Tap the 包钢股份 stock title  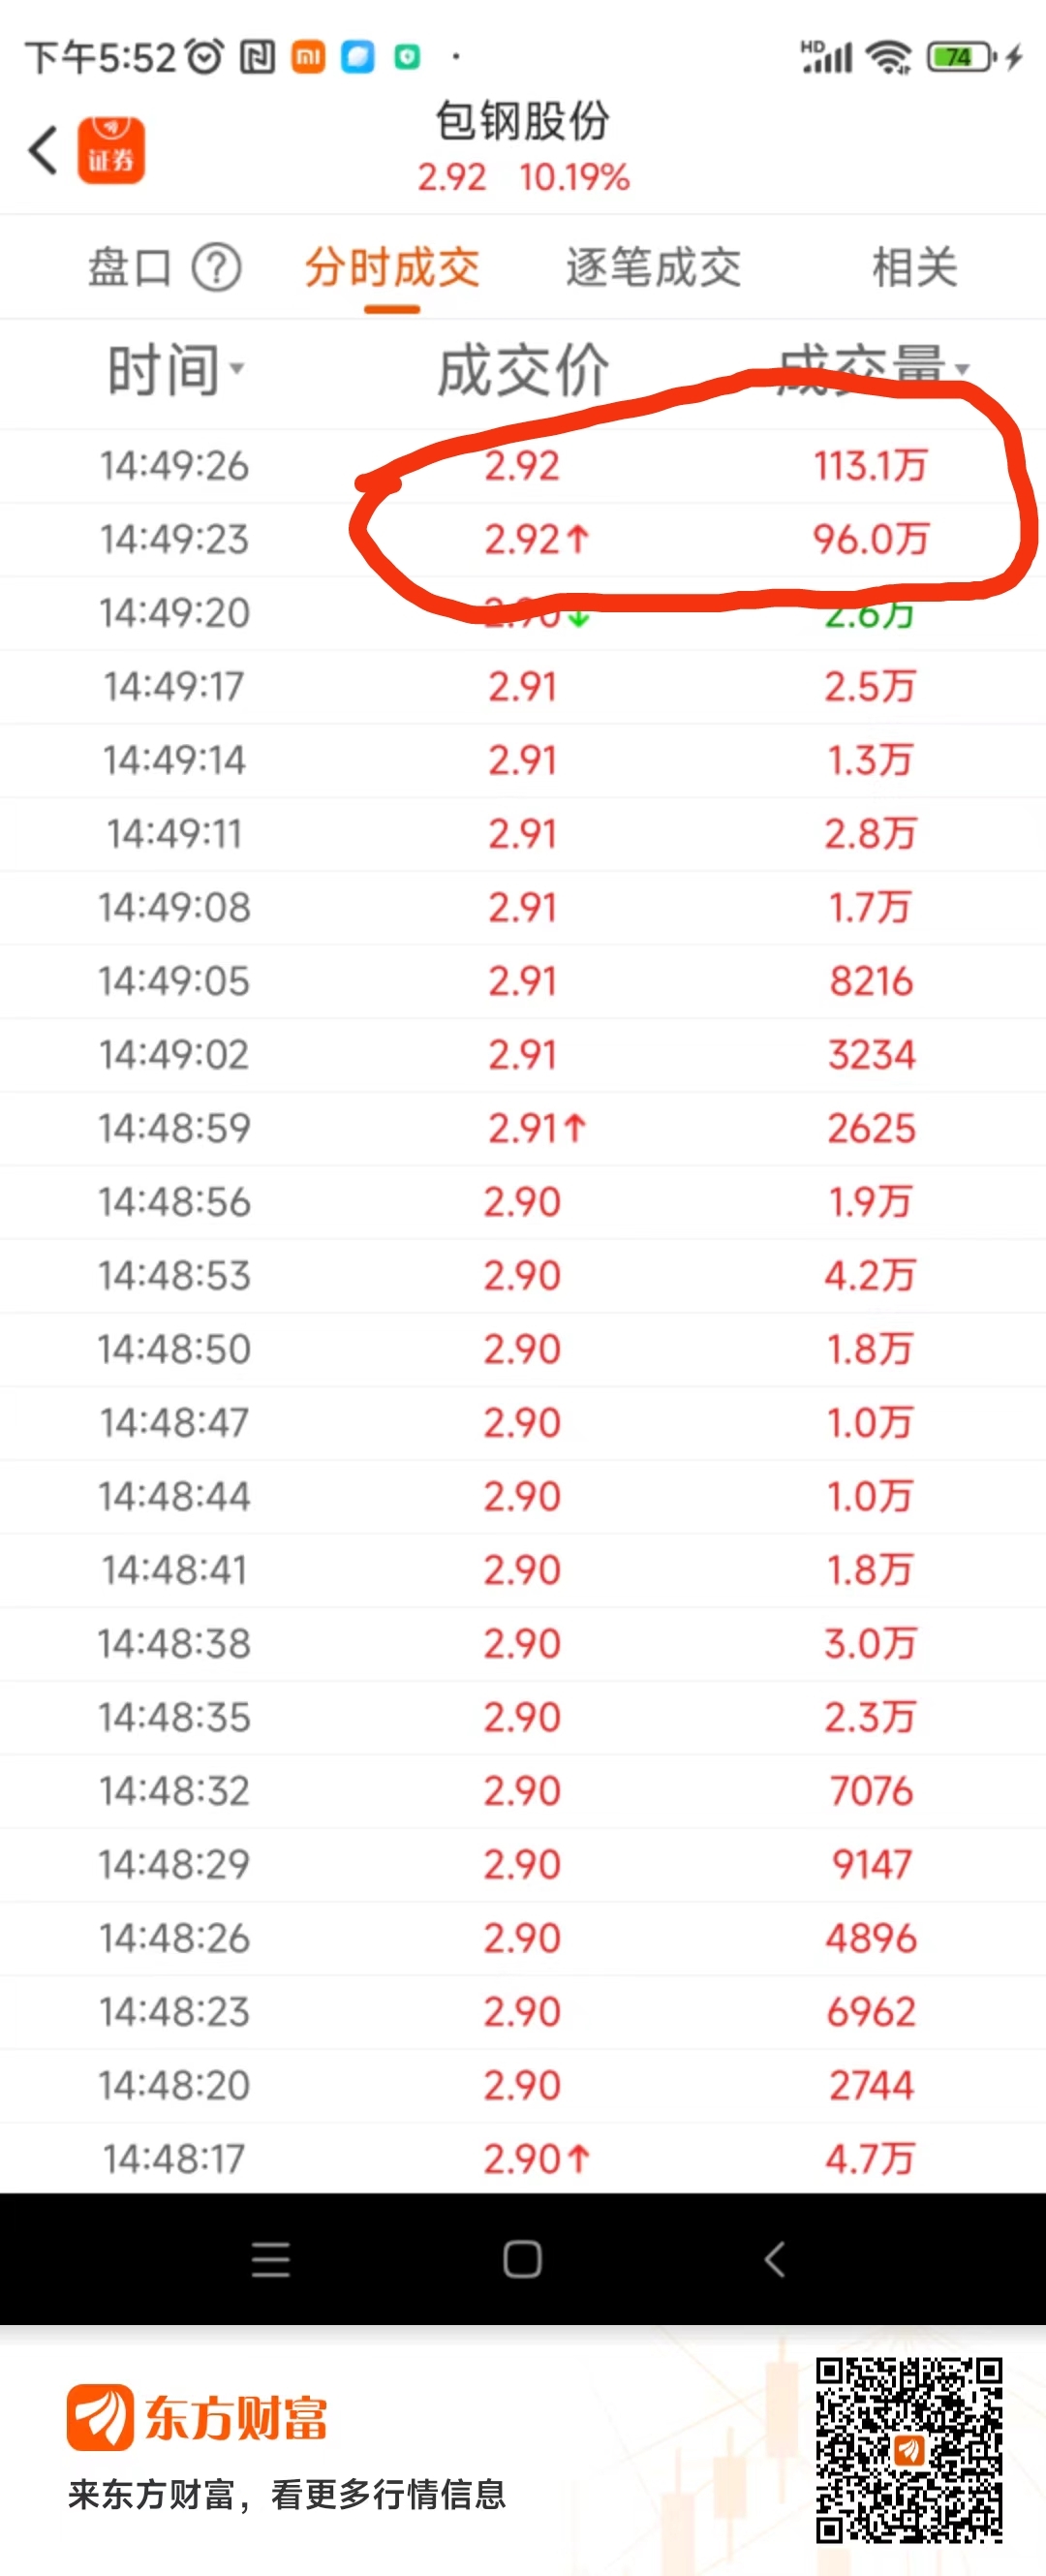pyautogui.click(x=522, y=121)
